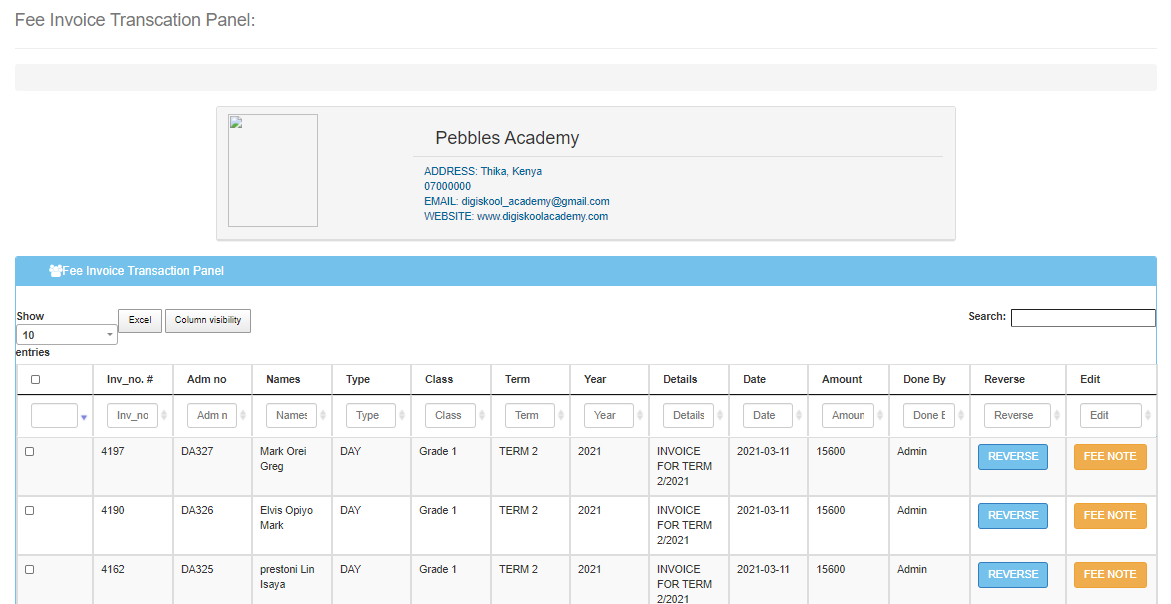Click the sort arrows beside Amount filter
The image size is (1171, 604).
pos(880,416)
